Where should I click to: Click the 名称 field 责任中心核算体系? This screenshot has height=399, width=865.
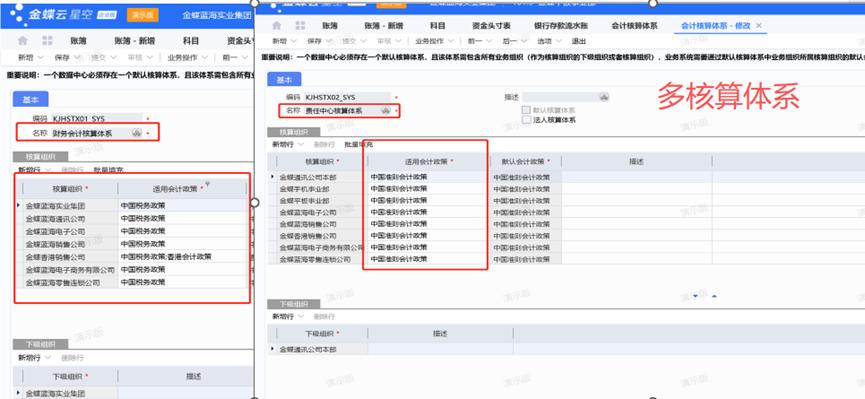coord(347,111)
